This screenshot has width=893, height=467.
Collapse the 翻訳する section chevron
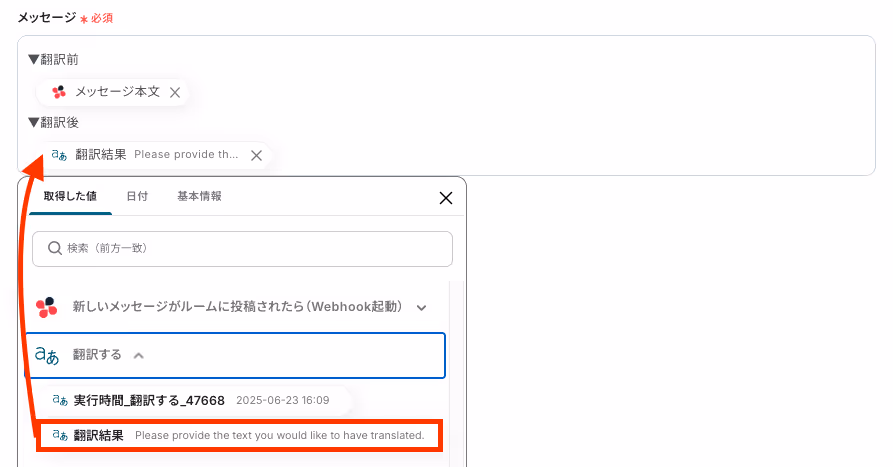pyautogui.click(x=138, y=355)
